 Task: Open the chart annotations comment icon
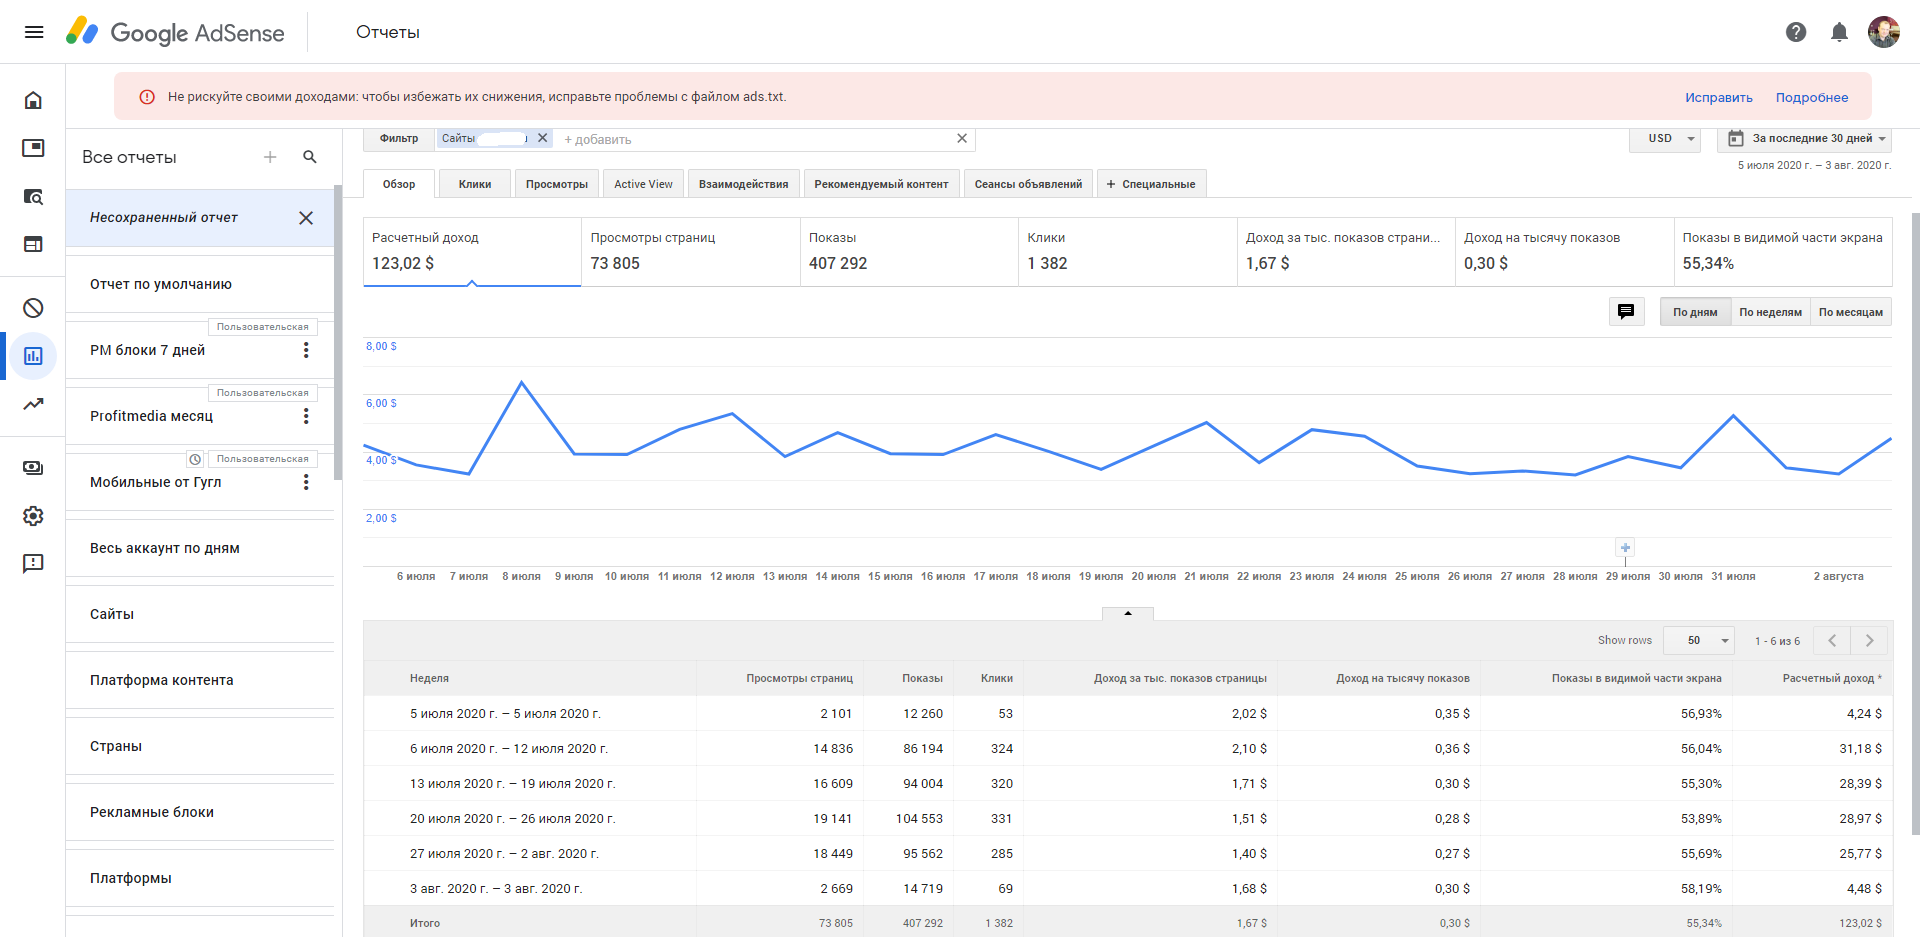pos(1626,312)
